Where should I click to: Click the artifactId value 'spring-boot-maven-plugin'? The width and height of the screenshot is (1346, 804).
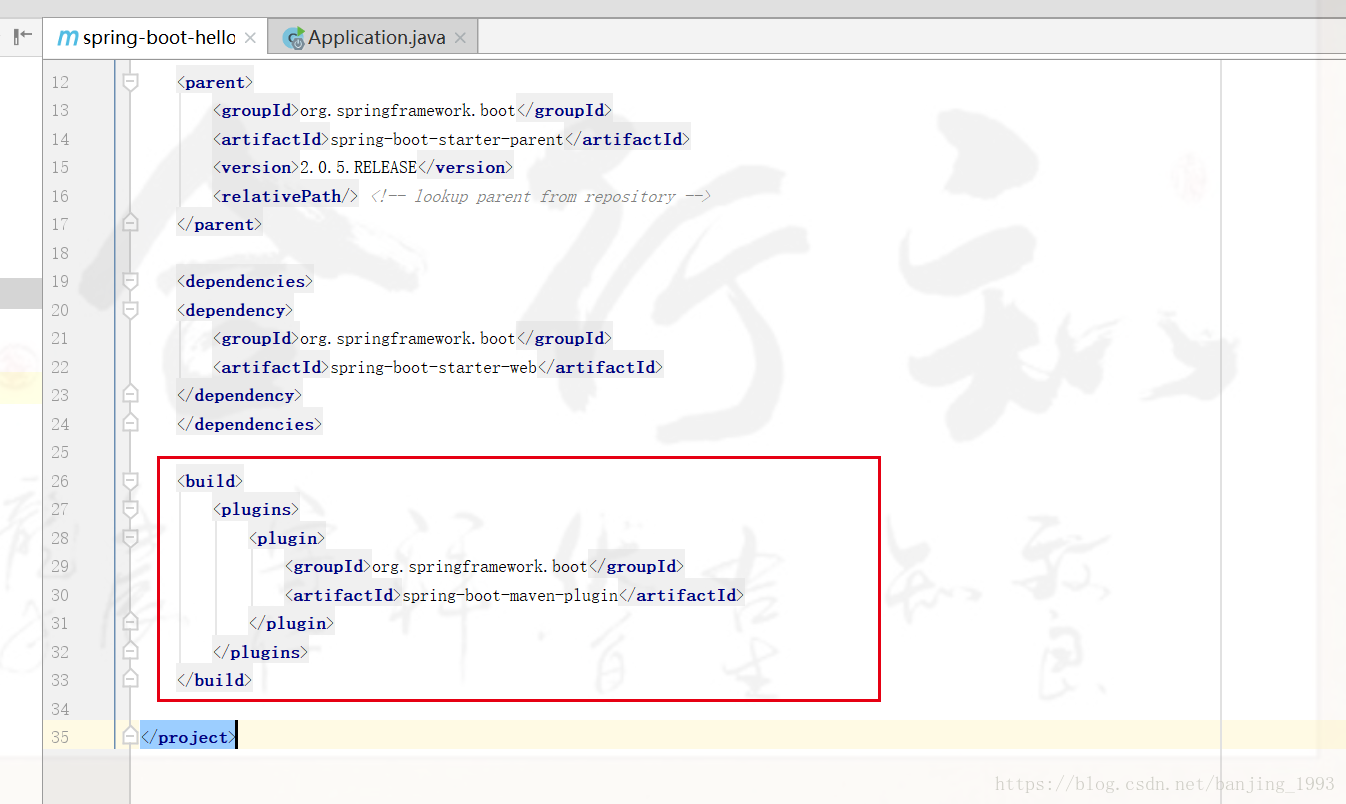pos(510,595)
